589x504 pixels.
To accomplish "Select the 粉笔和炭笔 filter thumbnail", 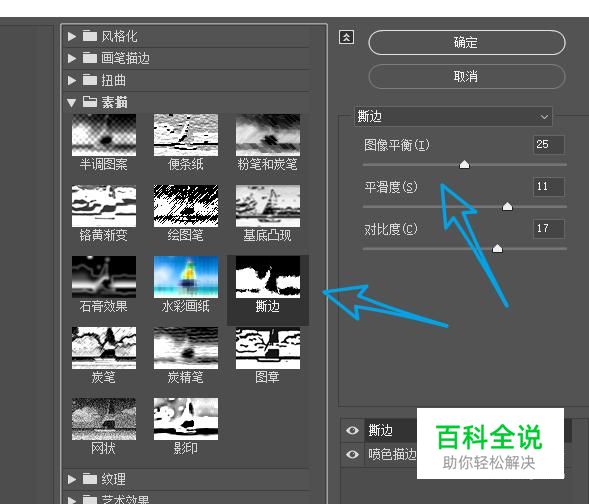I will [x=268, y=135].
